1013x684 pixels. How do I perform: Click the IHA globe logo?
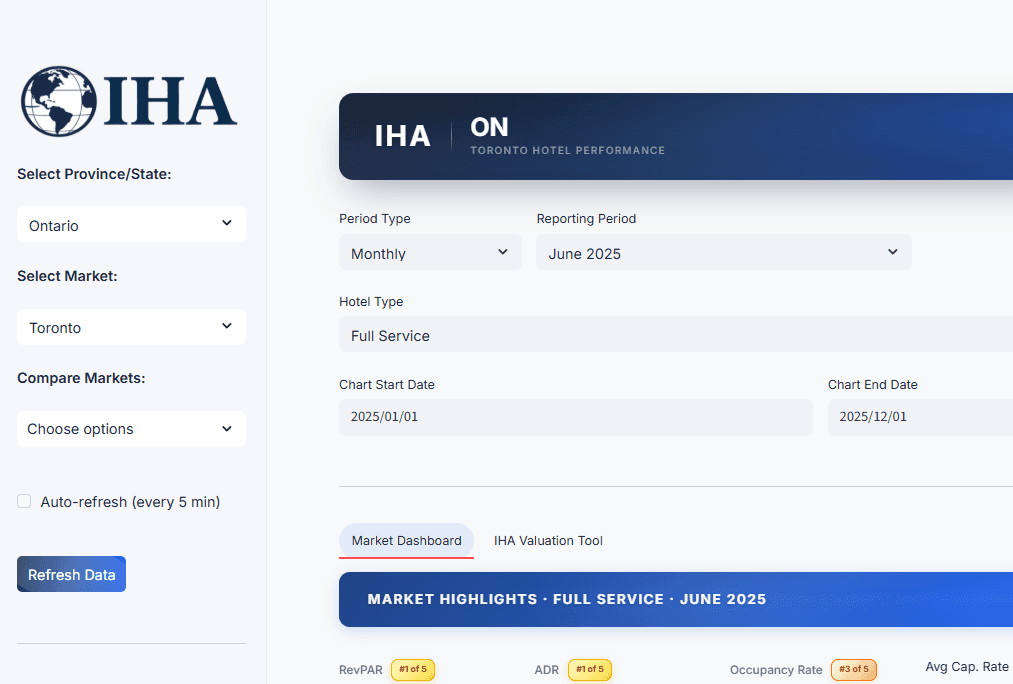coord(128,101)
